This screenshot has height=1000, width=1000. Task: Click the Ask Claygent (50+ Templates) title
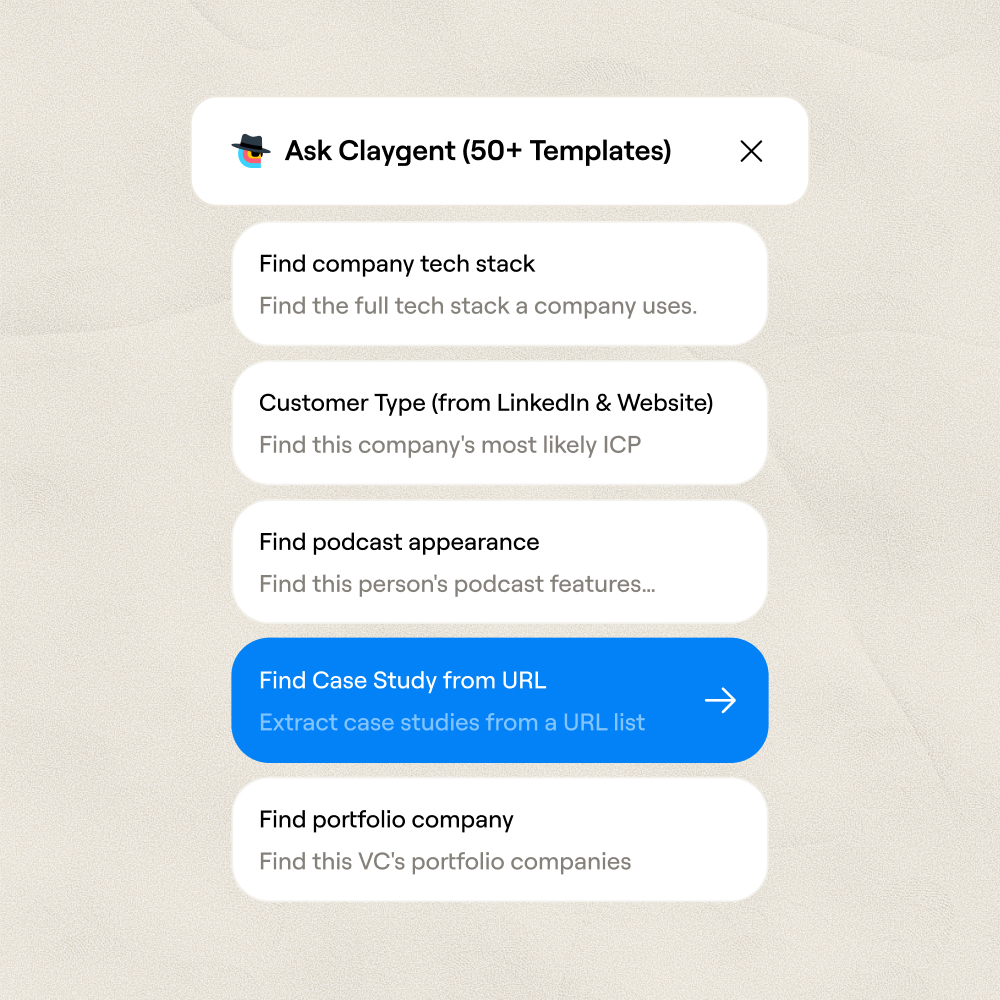[x=478, y=152]
